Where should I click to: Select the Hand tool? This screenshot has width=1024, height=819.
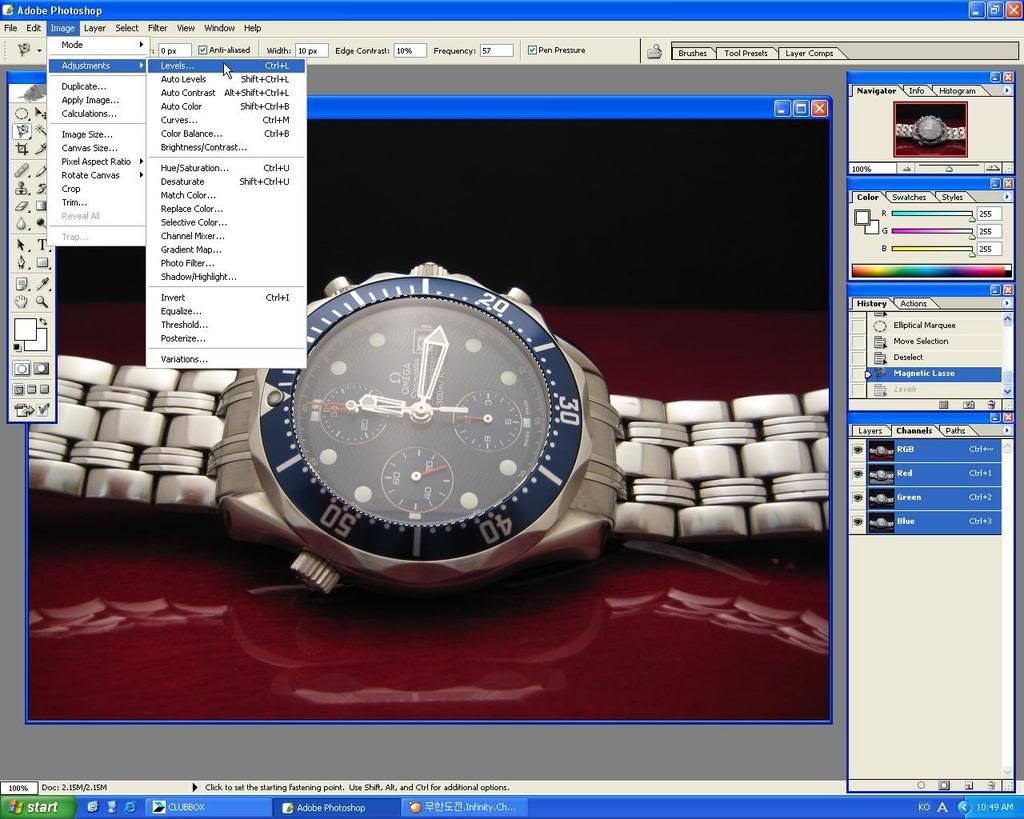tap(22, 302)
